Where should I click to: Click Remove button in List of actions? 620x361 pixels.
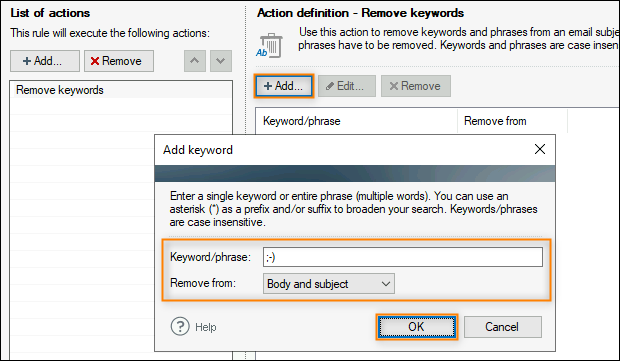pos(119,61)
